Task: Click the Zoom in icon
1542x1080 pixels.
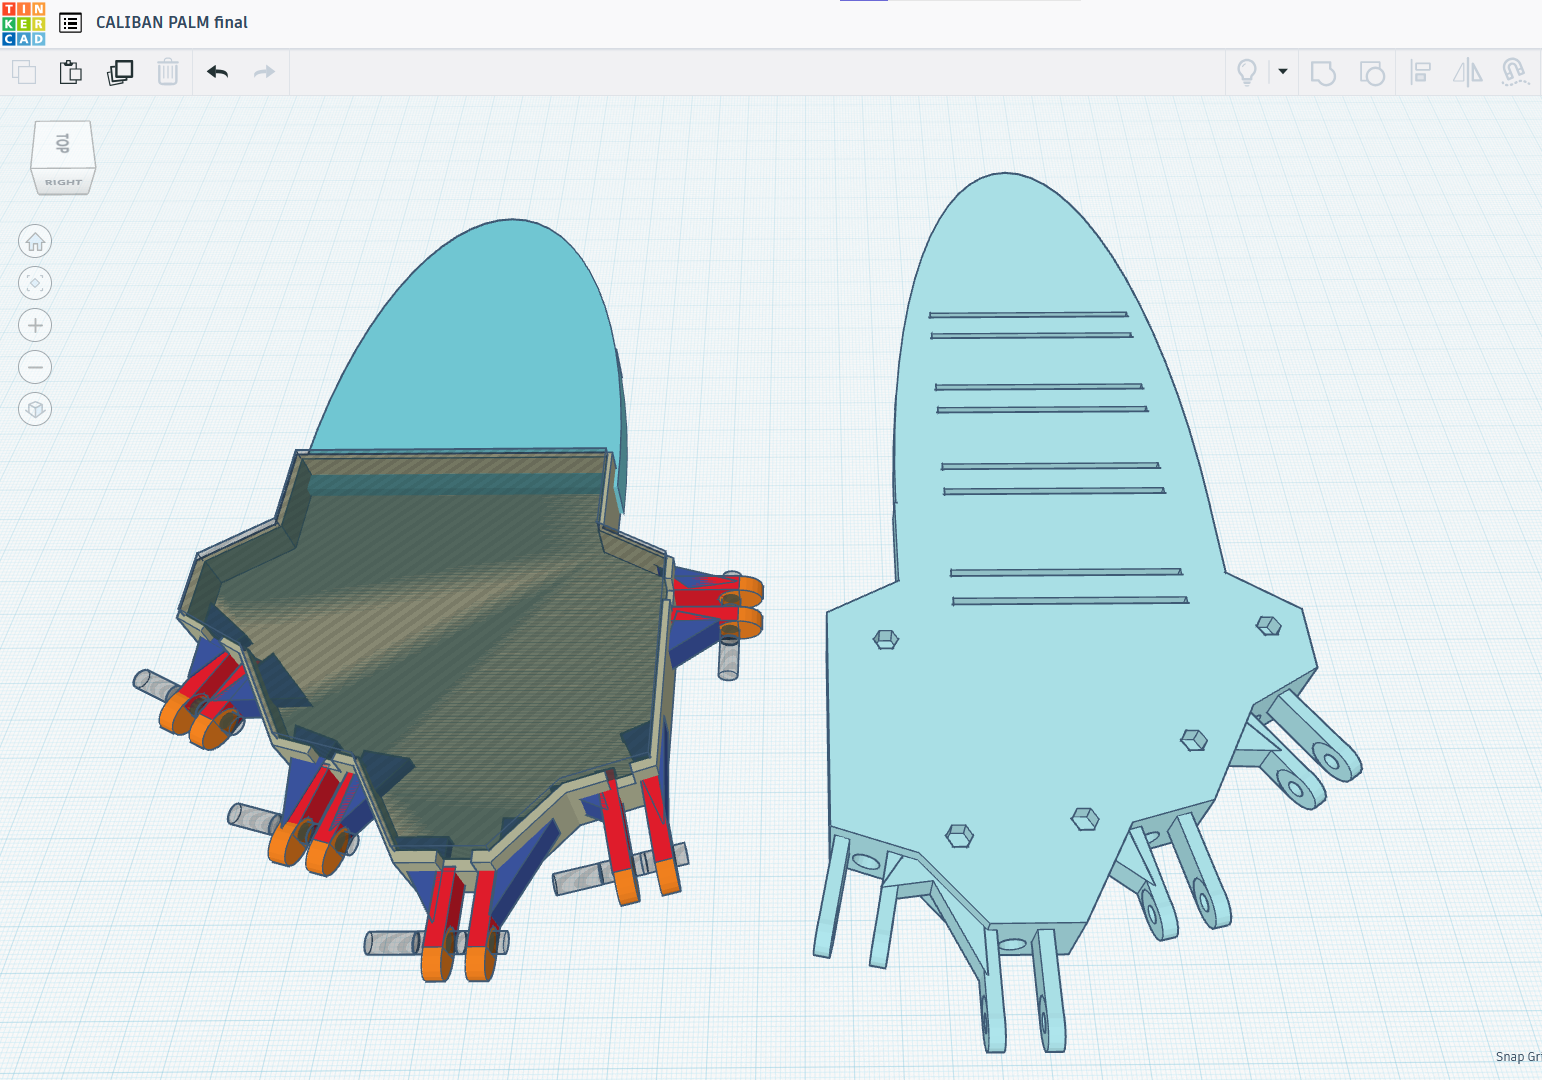Action: click(35, 325)
